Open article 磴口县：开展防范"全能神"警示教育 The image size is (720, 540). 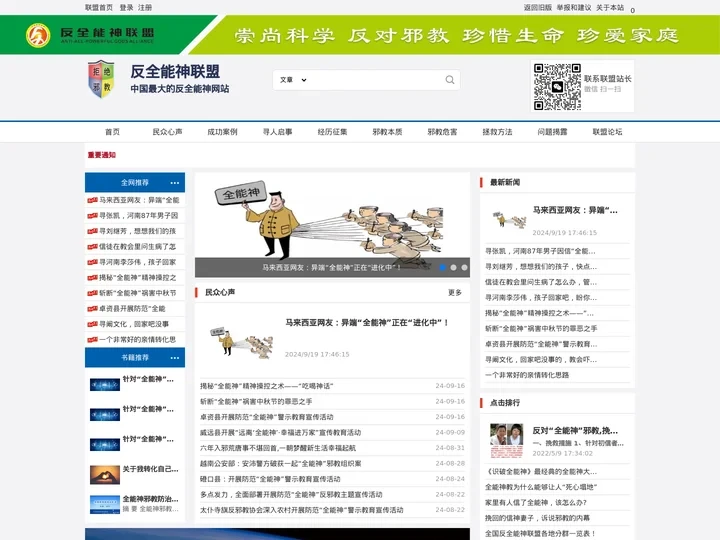pos(270,479)
